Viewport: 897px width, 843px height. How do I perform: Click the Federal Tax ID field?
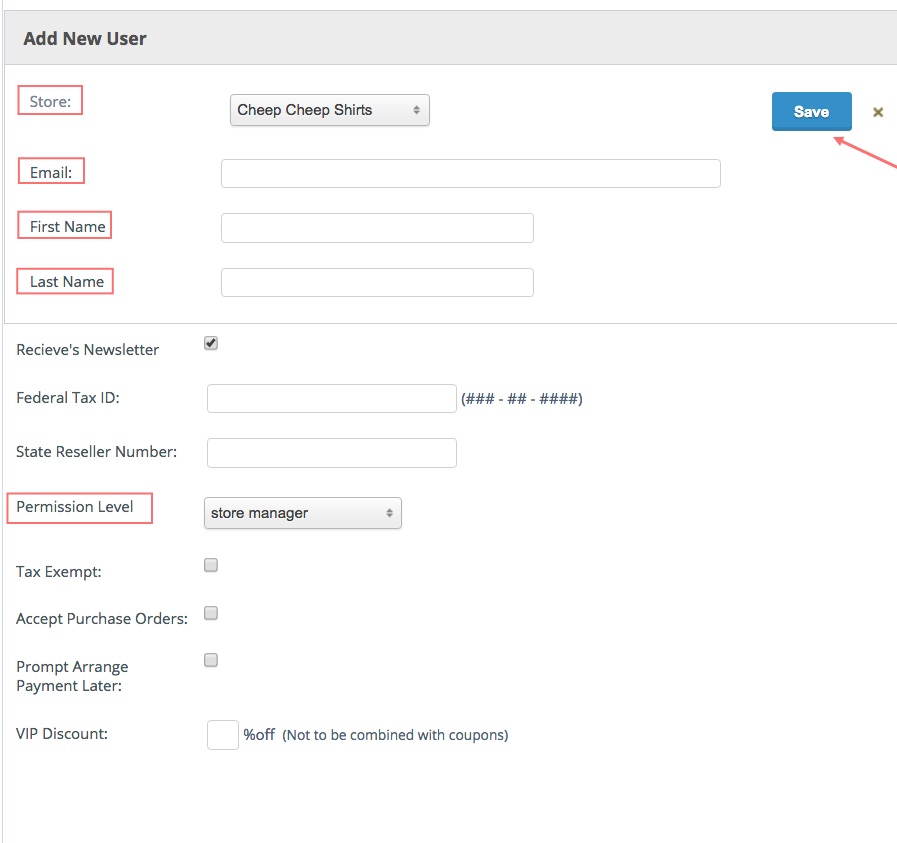point(331,398)
